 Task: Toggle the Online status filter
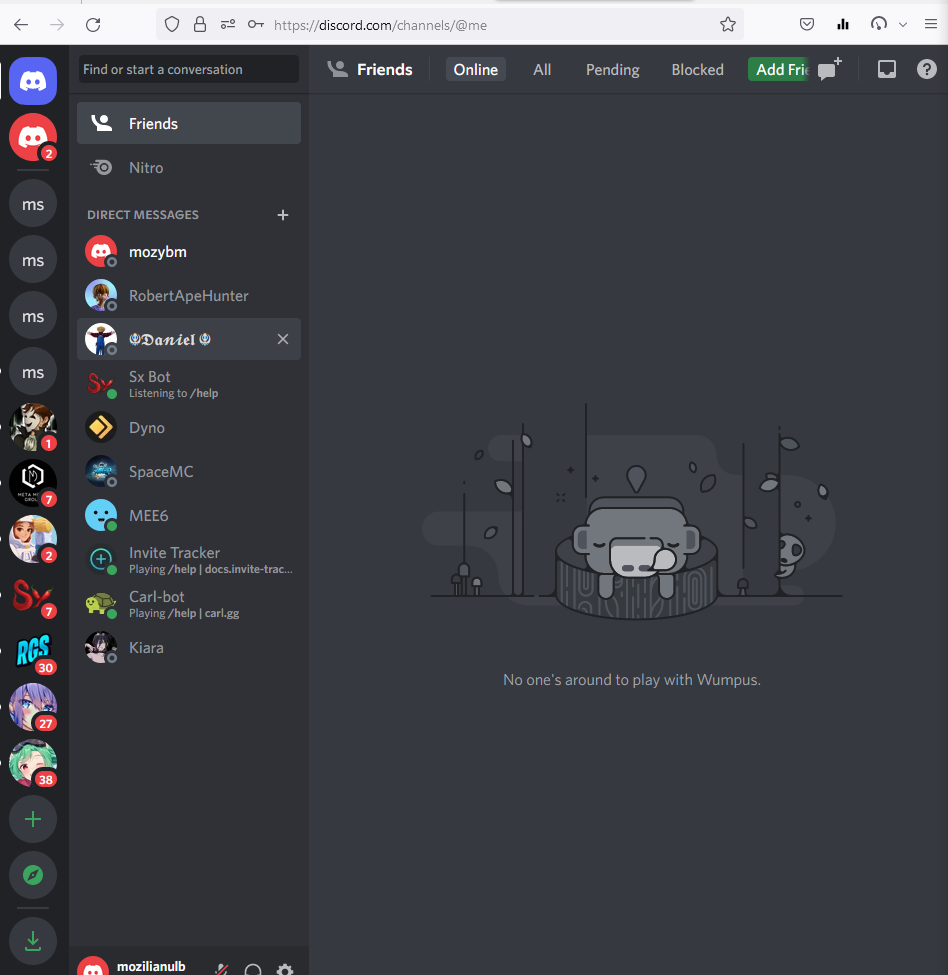(x=475, y=69)
